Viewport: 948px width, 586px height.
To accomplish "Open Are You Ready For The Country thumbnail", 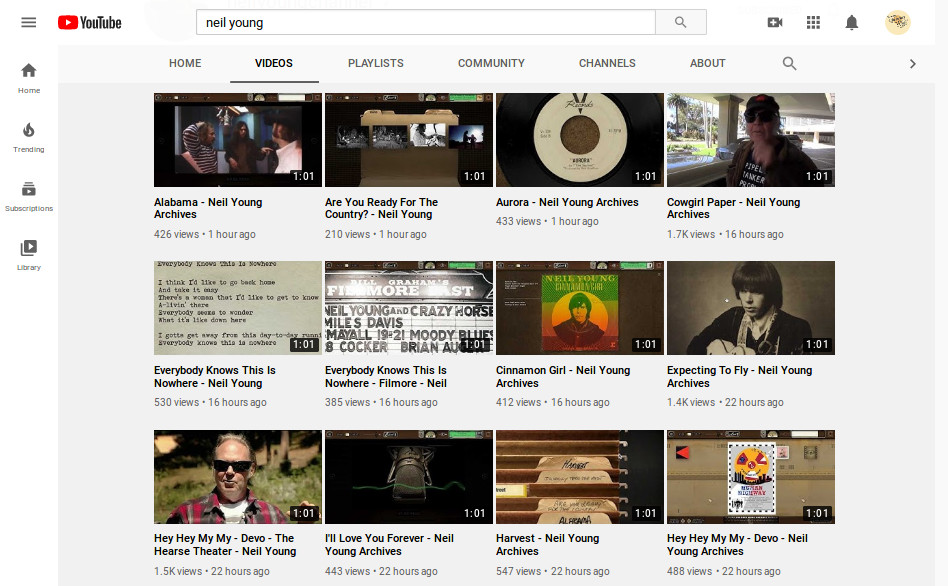I will click(409, 140).
